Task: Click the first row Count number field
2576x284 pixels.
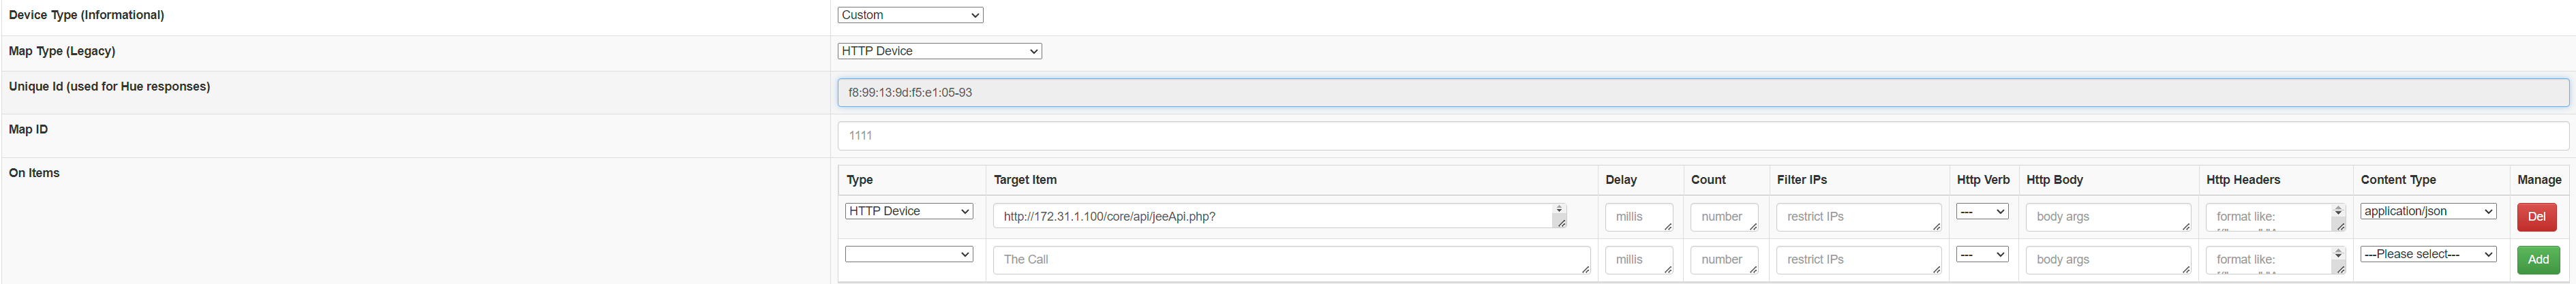Action: [1724, 217]
